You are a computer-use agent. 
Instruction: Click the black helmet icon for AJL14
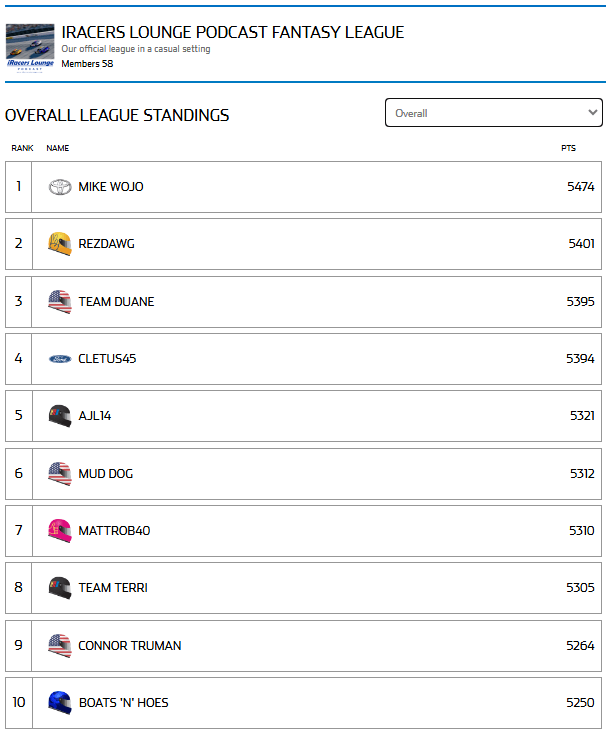click(x=60, y=416)
